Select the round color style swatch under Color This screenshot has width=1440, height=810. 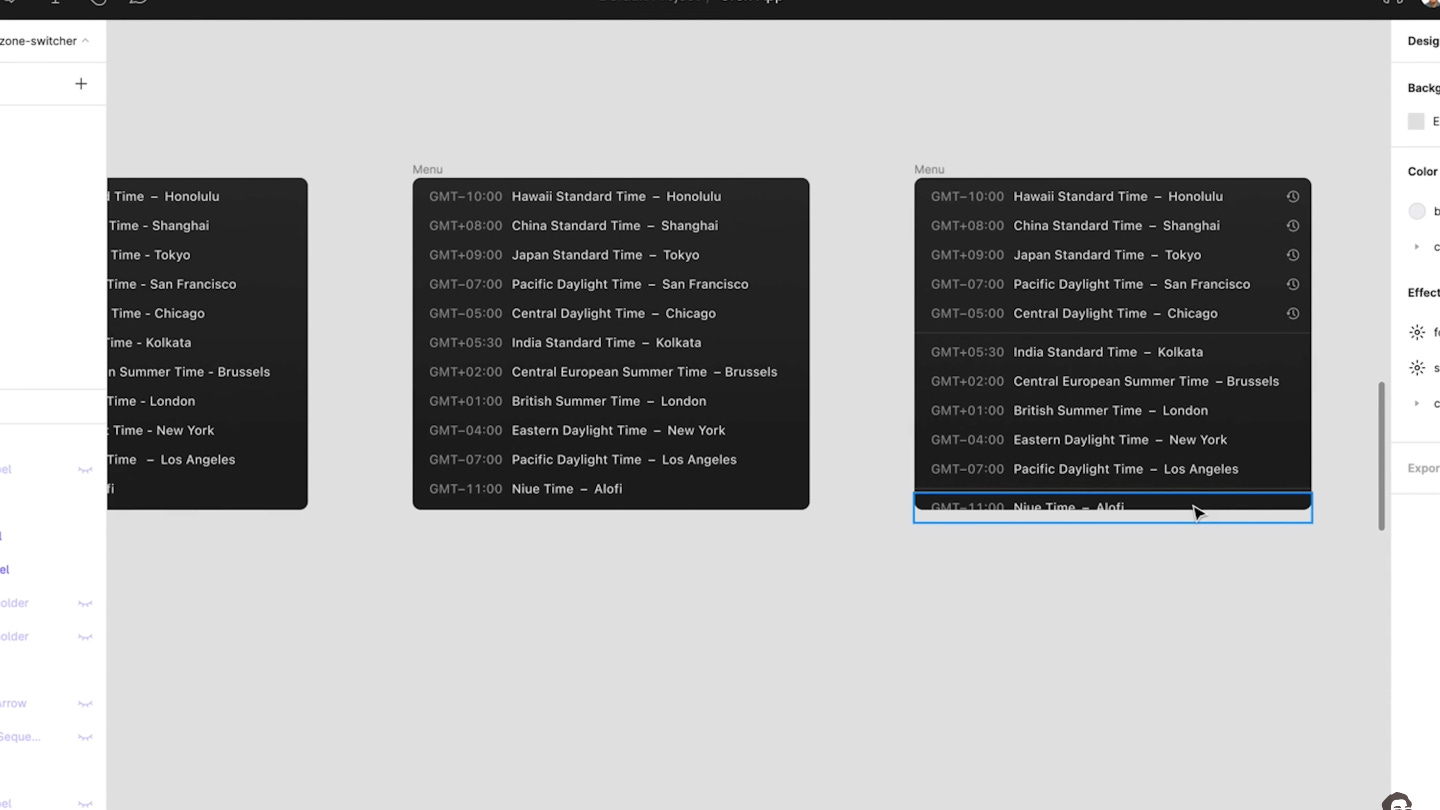[x=1417, y=211]
